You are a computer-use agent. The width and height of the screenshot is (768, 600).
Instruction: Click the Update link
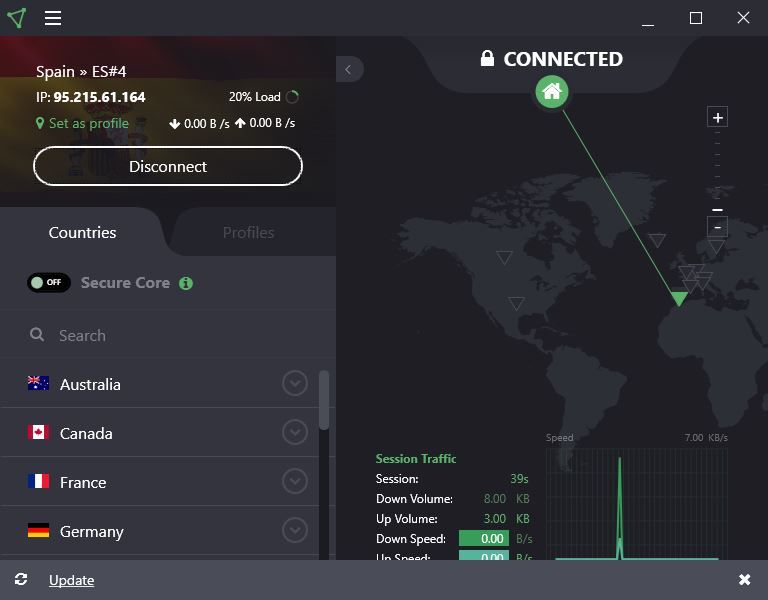pos(71,580)
